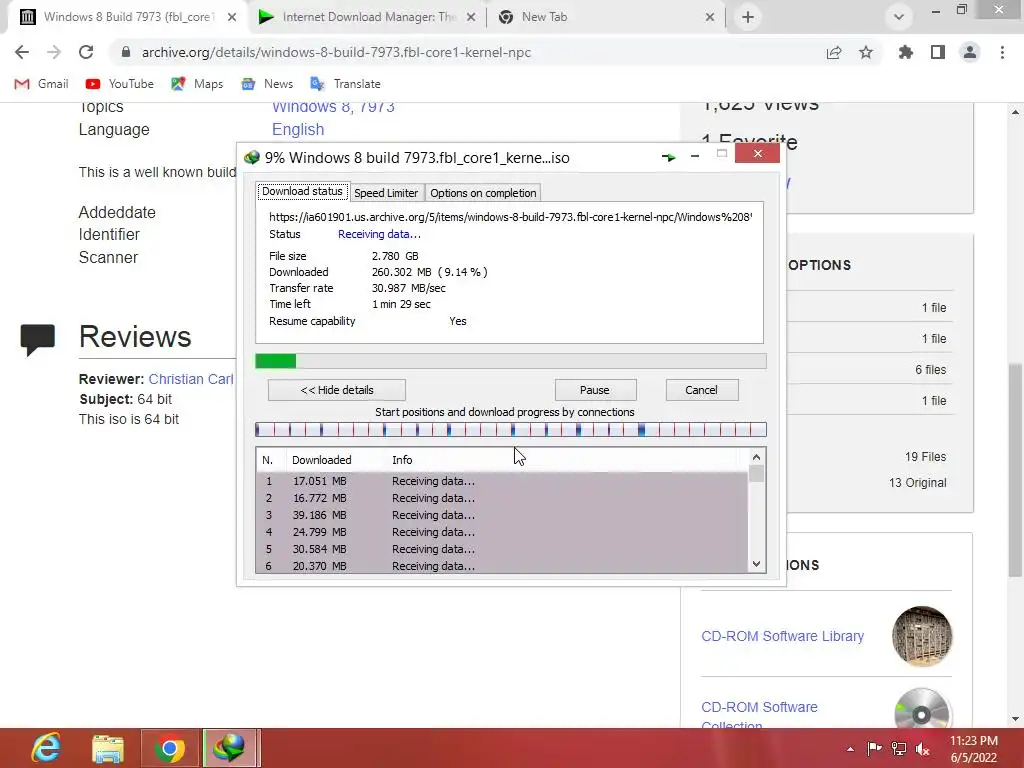Close the IDM download dialog

click(758, 153)
